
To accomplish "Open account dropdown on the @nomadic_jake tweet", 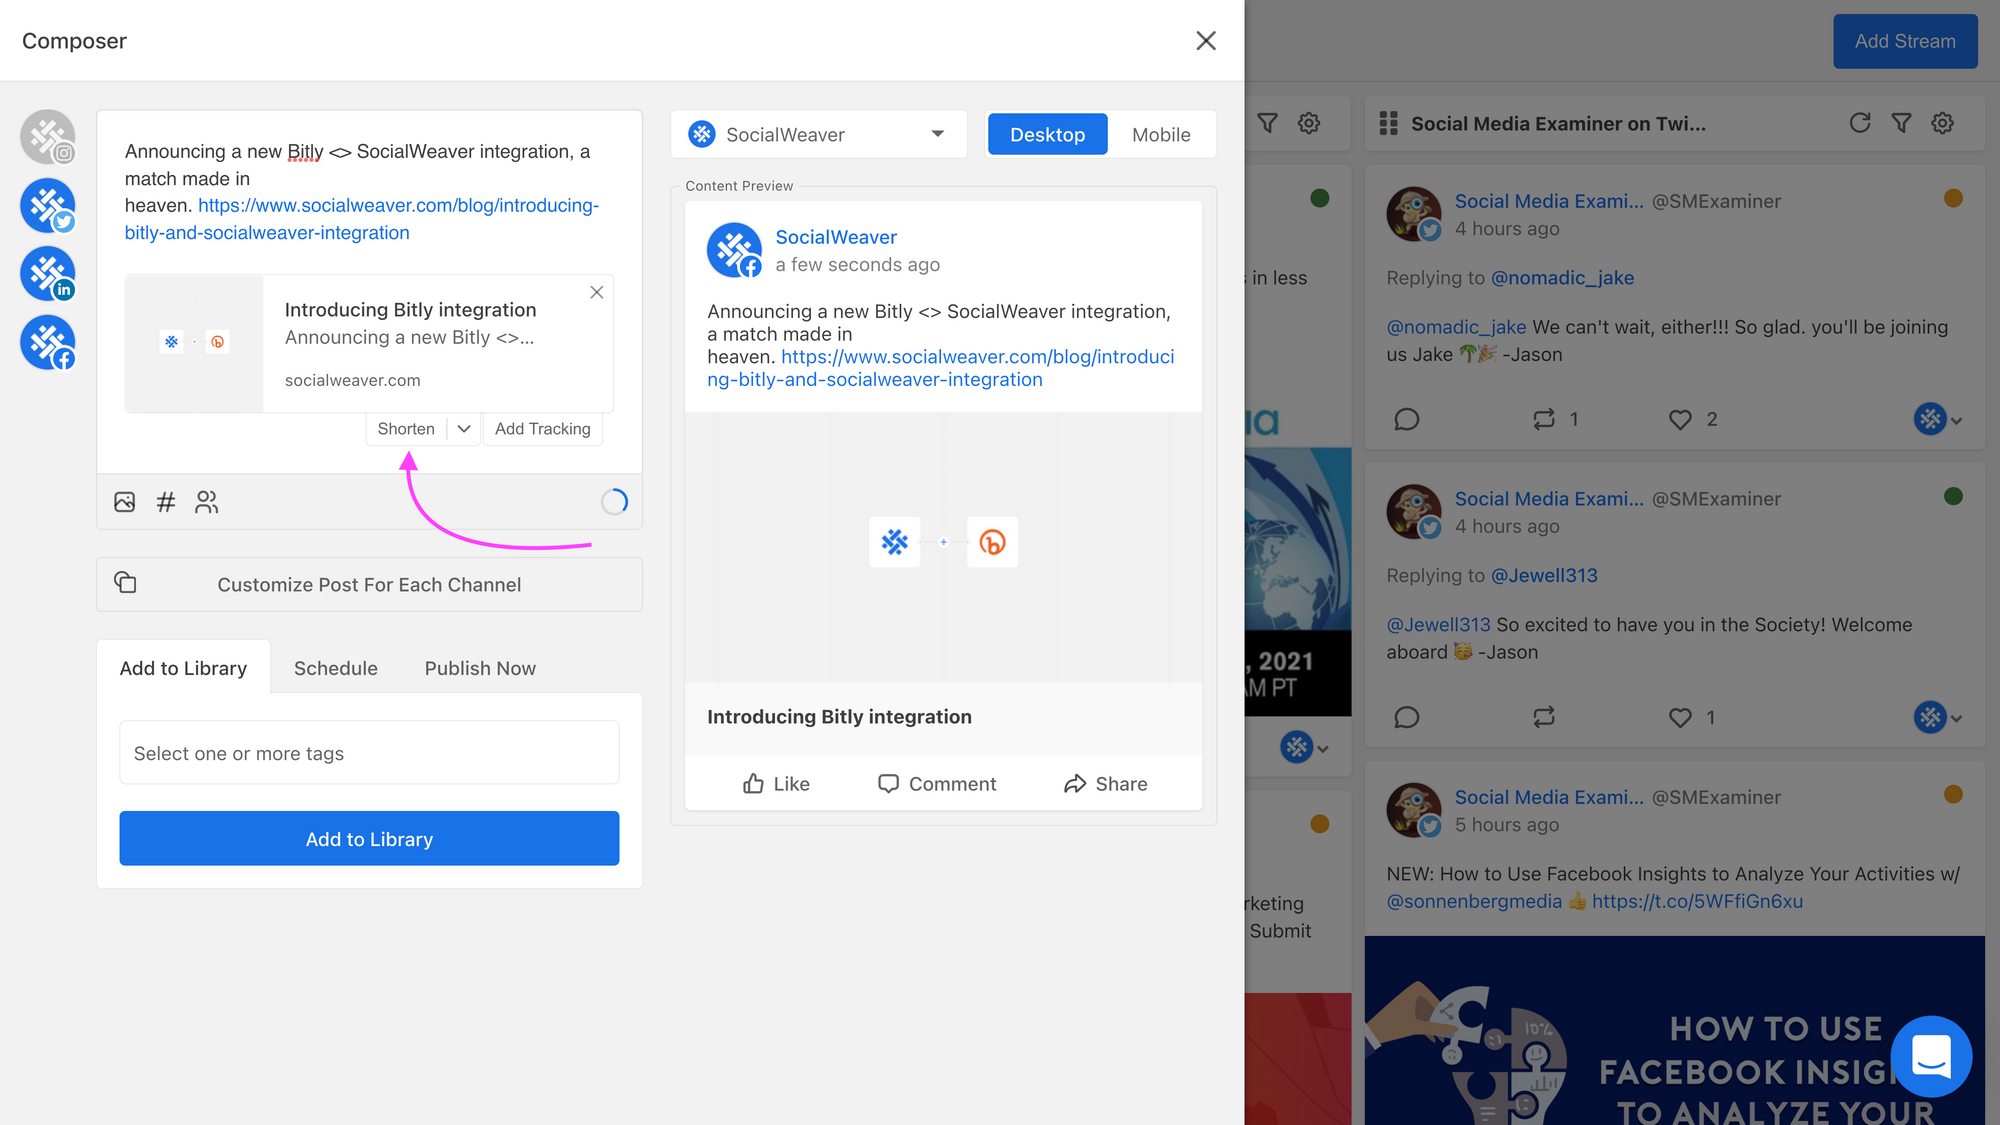I will (1938, 419).
